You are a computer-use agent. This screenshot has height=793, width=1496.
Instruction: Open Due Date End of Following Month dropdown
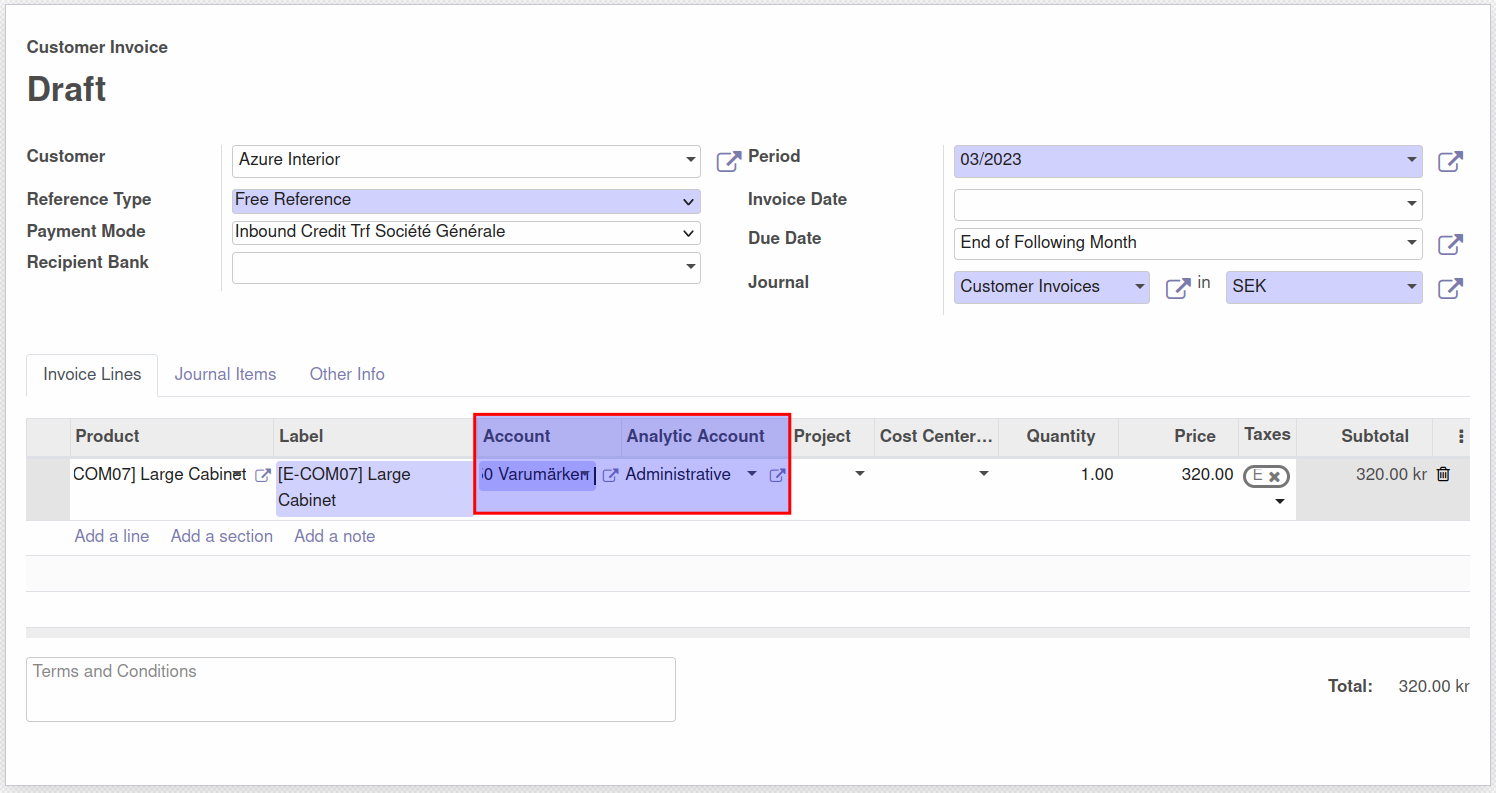pos(1411,242)
